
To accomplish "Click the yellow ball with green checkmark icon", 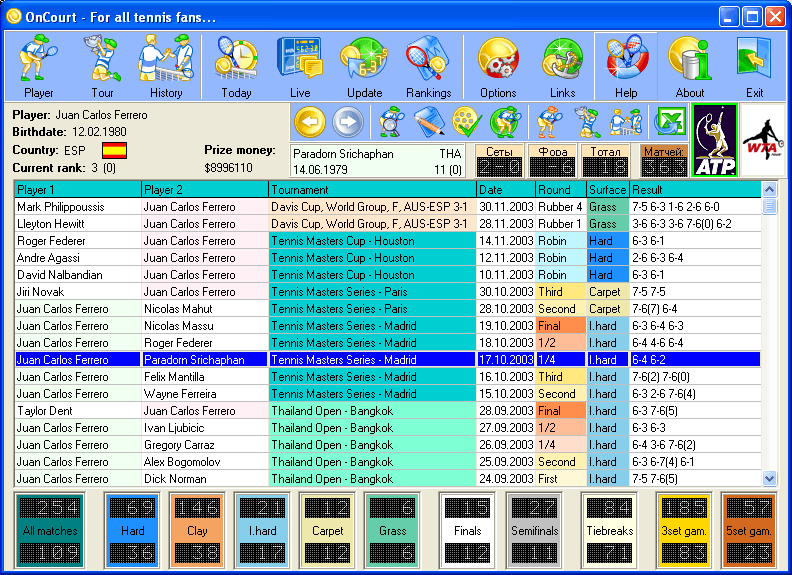I will [467, 122].
